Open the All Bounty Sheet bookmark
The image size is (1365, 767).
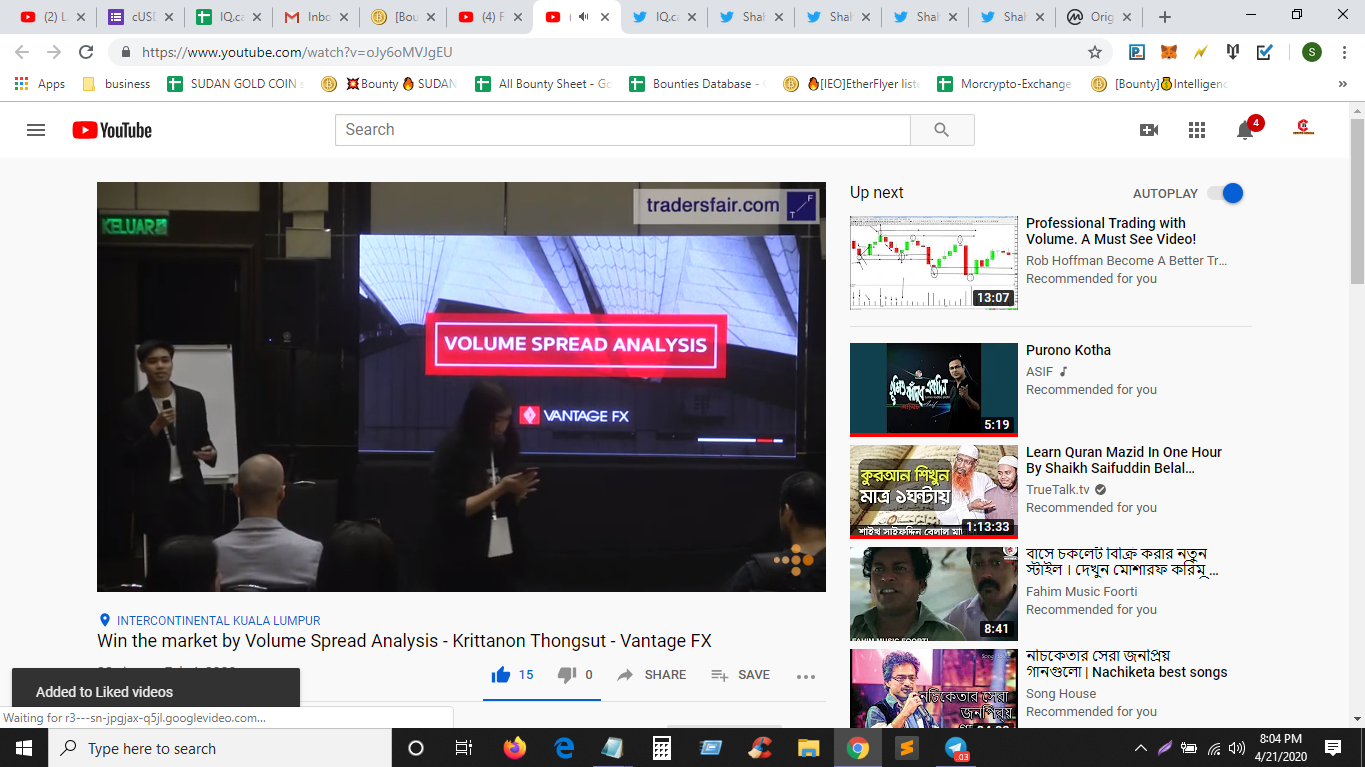click(x=544, y=84)
